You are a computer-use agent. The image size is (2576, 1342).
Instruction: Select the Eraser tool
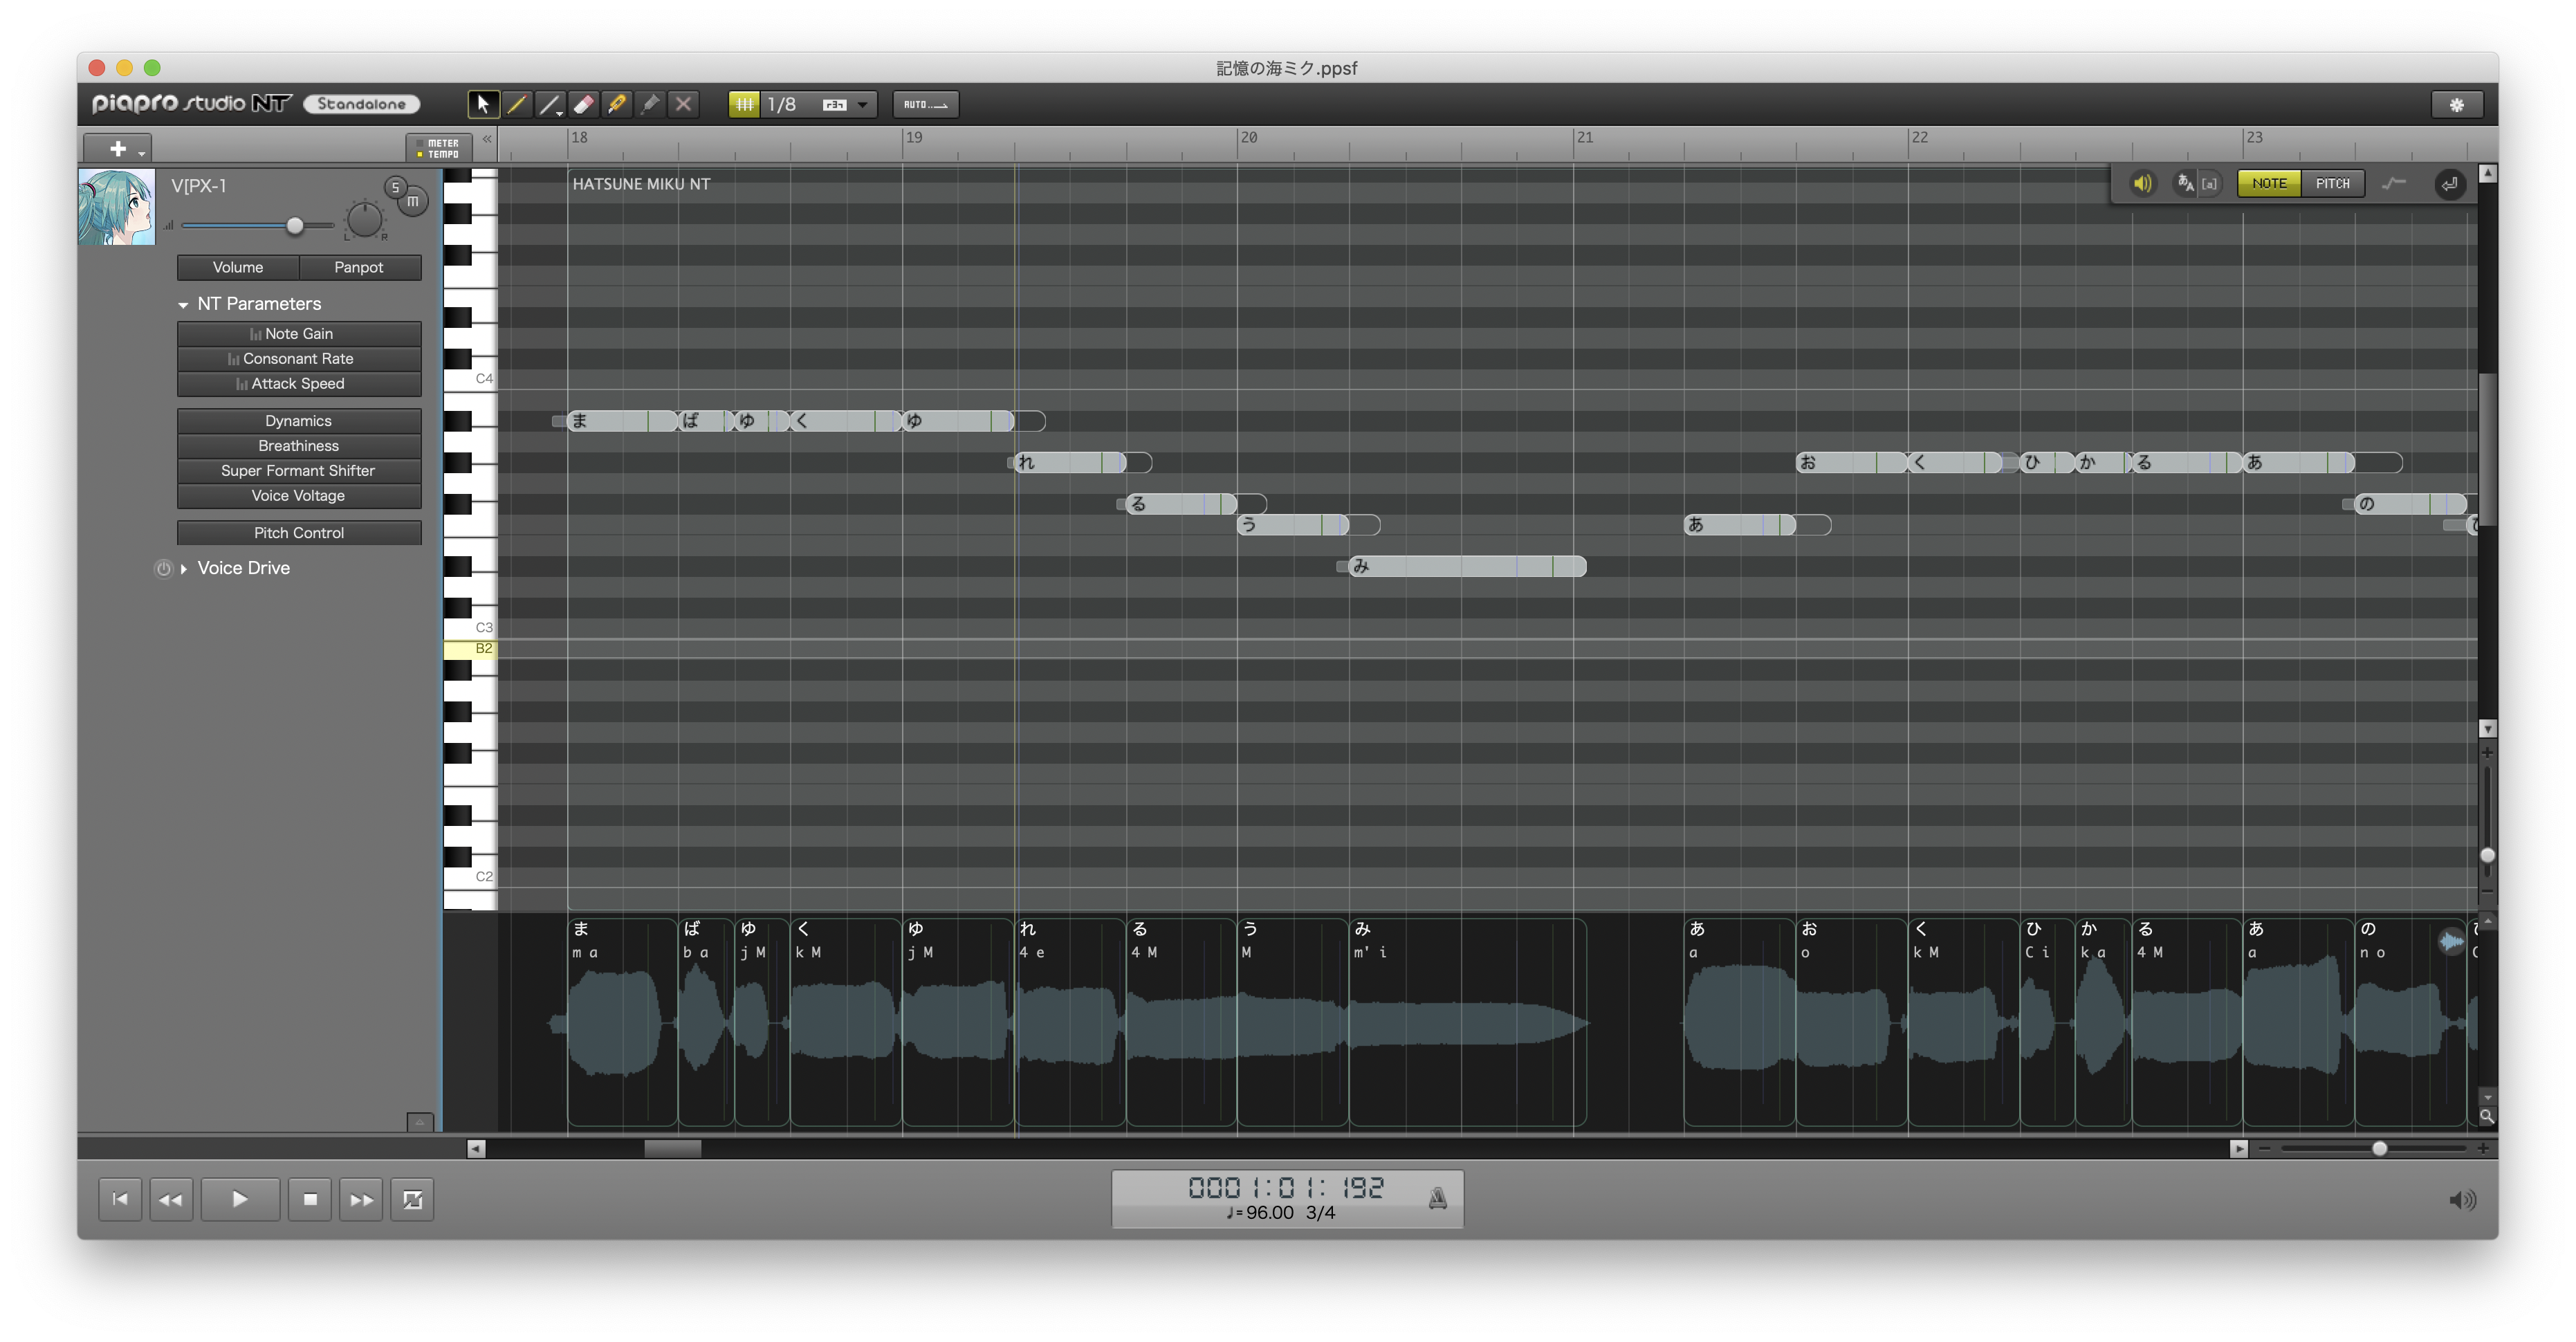pyautogui.click(x=584, y=104)
